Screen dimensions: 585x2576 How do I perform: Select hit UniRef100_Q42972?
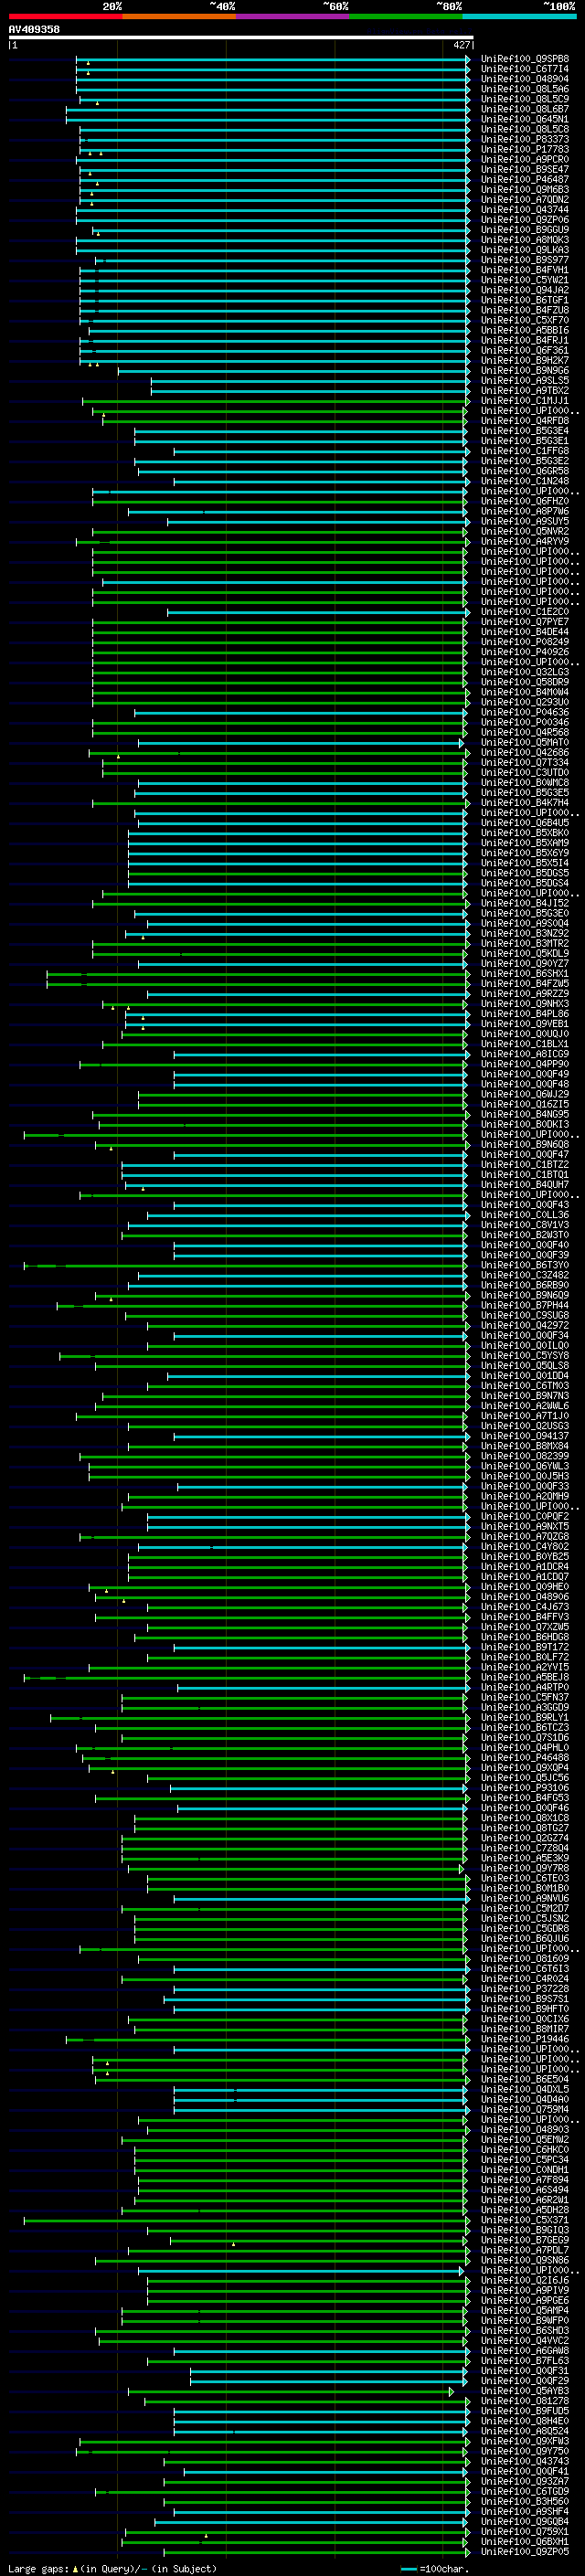pos(525,1325)
